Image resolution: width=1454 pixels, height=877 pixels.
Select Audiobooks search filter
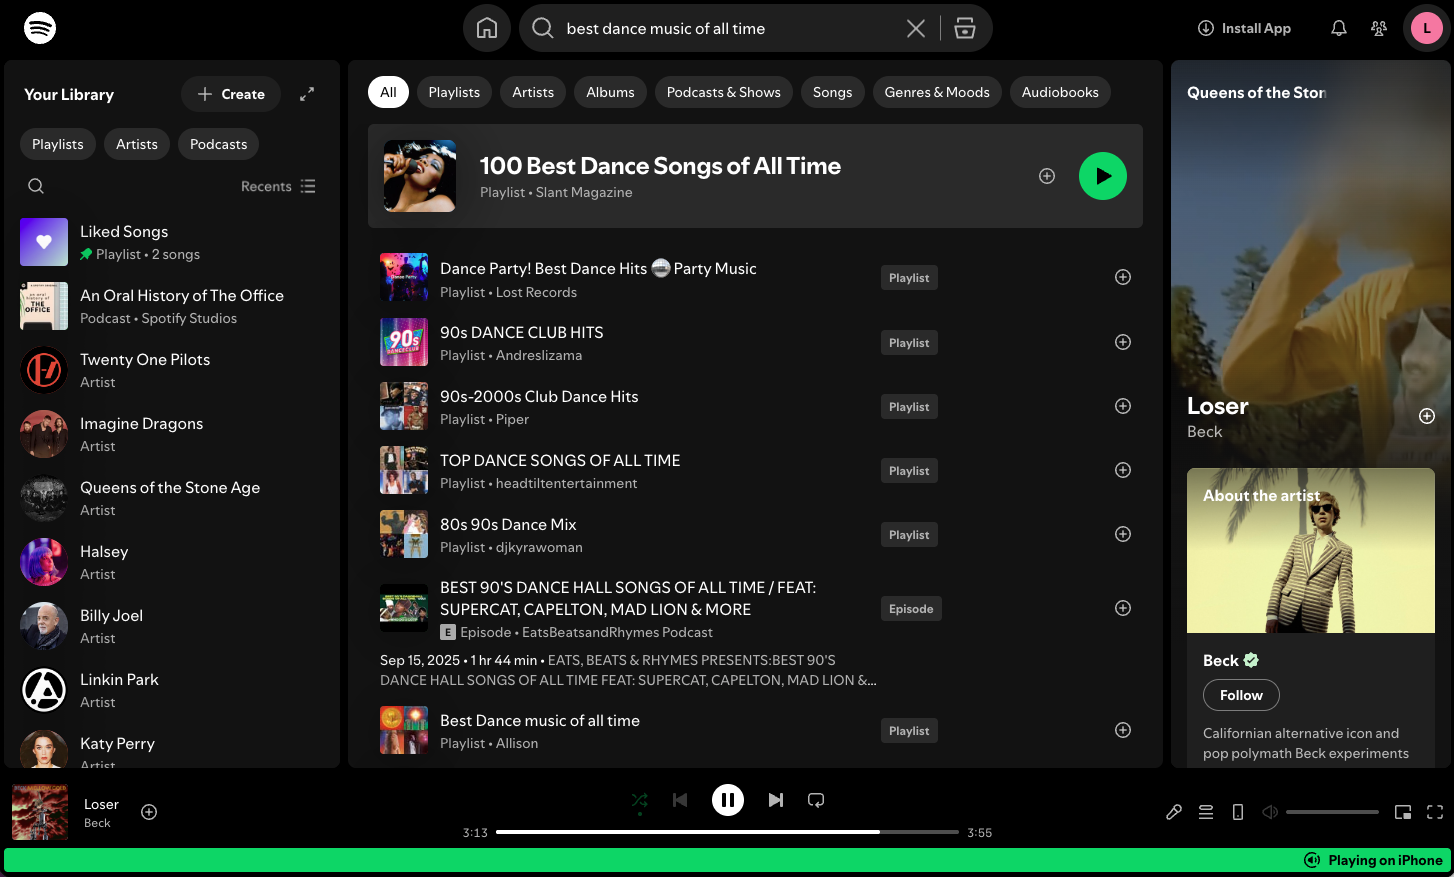(x=1060, y=92)
